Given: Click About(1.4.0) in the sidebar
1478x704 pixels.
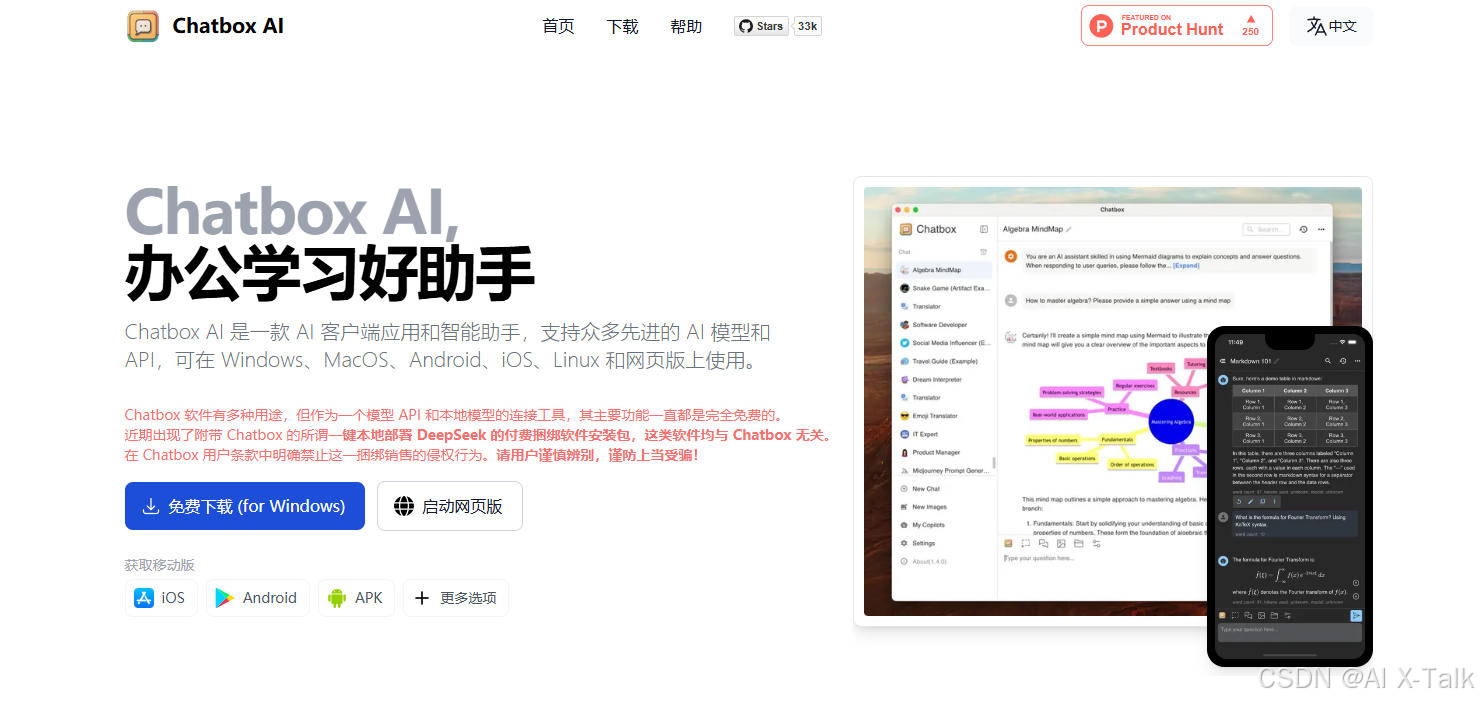Looking at the screenshot, I should coord(944,561).
